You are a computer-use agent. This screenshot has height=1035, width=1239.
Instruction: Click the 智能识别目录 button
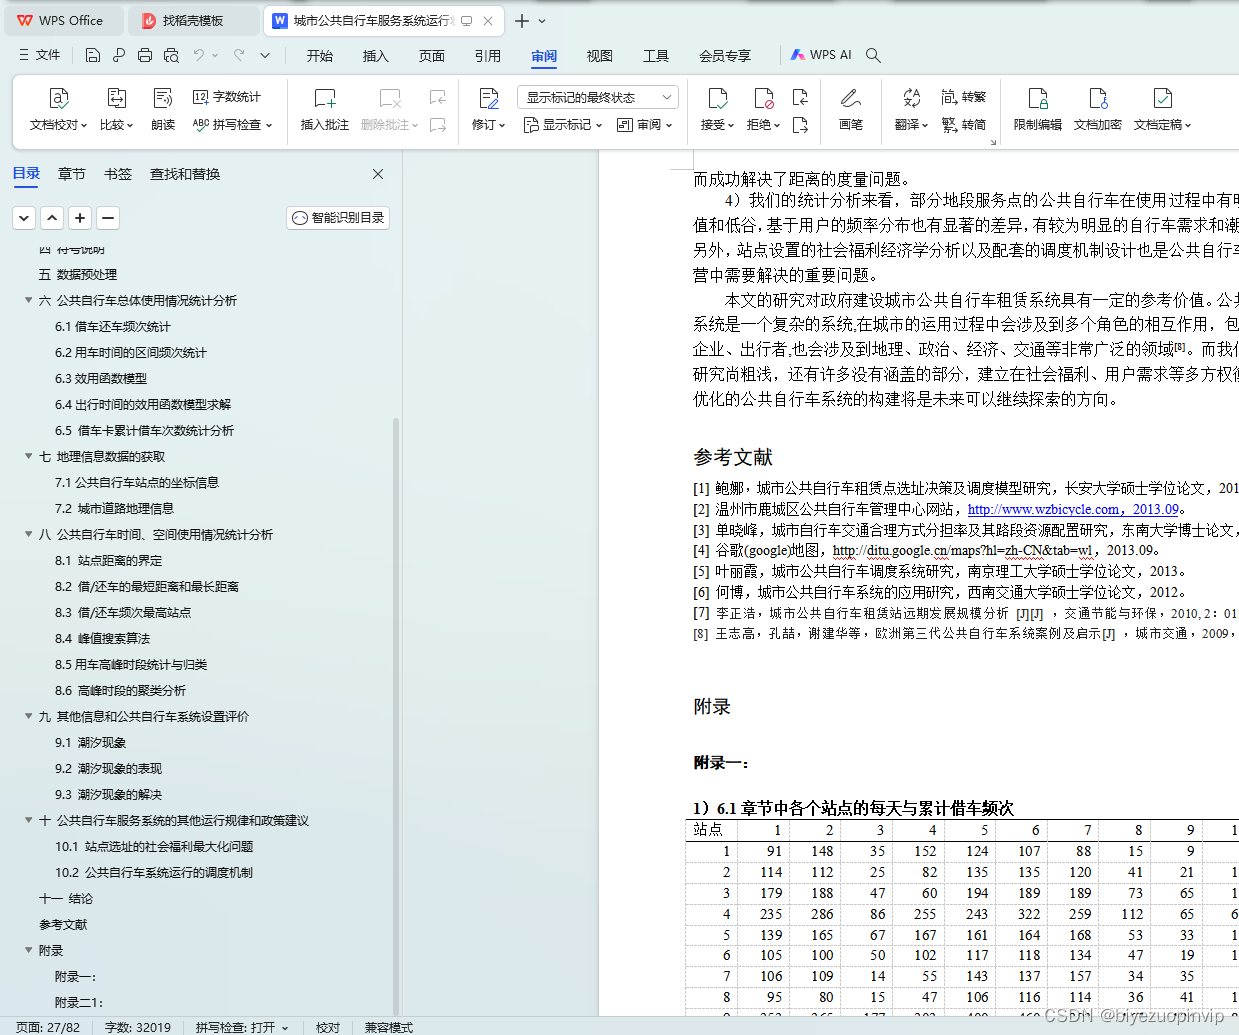click(338, 217)
